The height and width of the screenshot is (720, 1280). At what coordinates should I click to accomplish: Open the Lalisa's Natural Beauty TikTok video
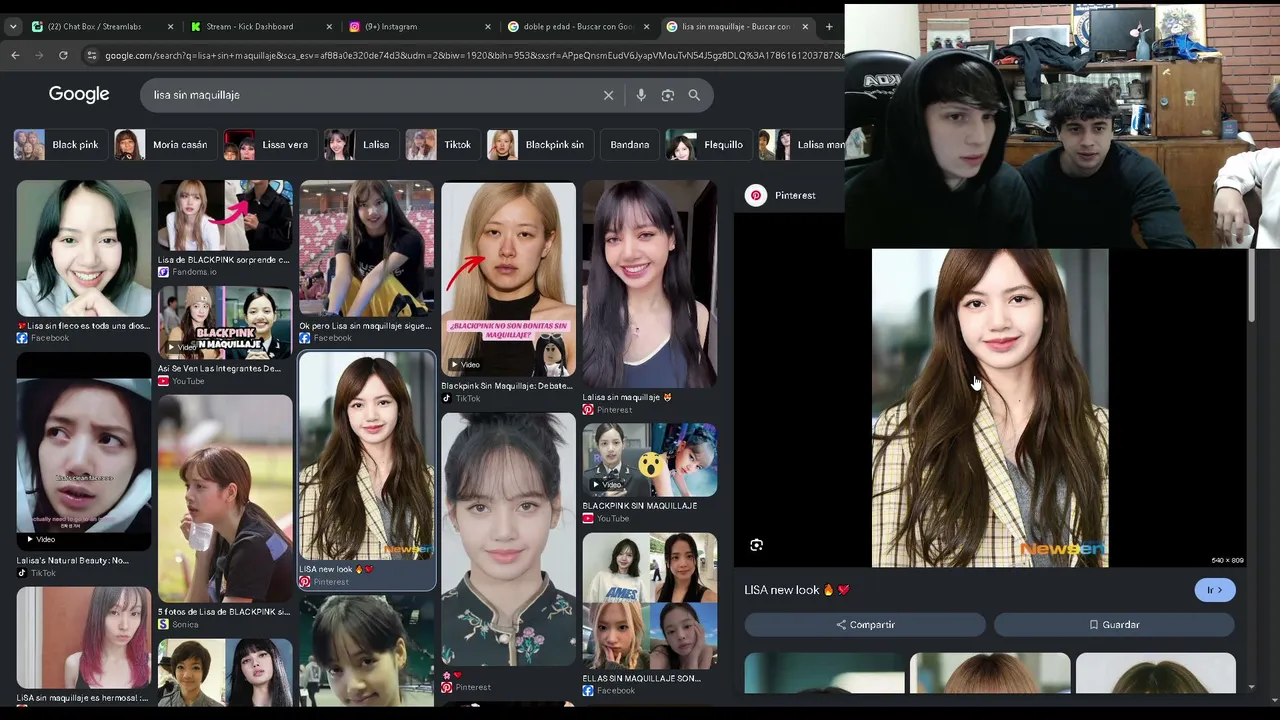(84, 451)
